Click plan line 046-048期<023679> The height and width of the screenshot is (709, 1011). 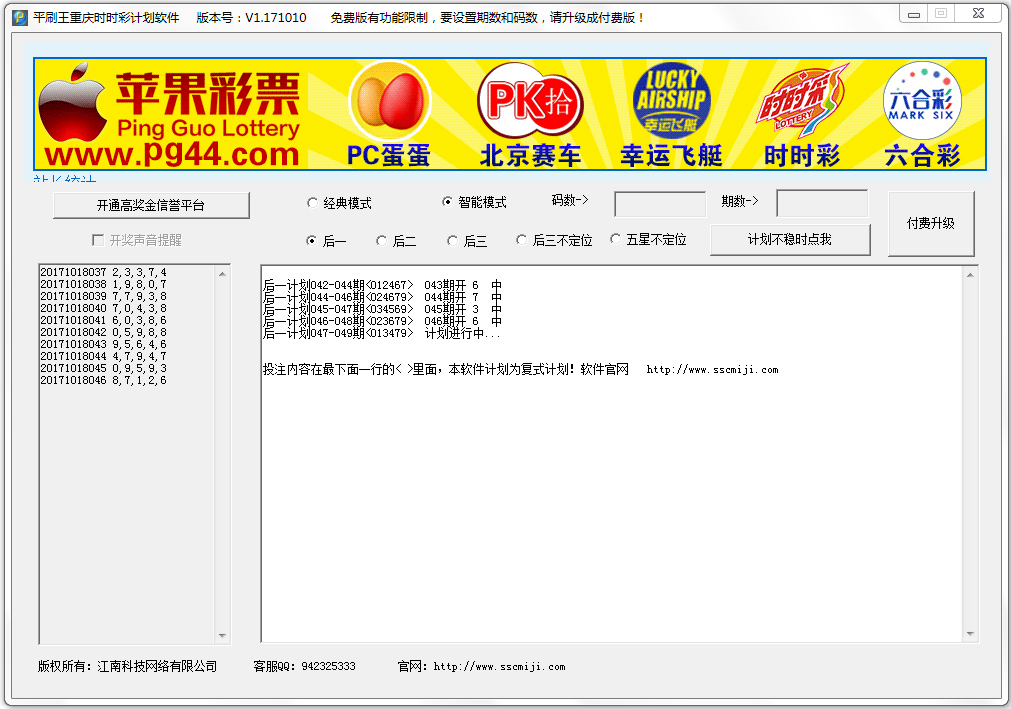click(x=382, y=321)
